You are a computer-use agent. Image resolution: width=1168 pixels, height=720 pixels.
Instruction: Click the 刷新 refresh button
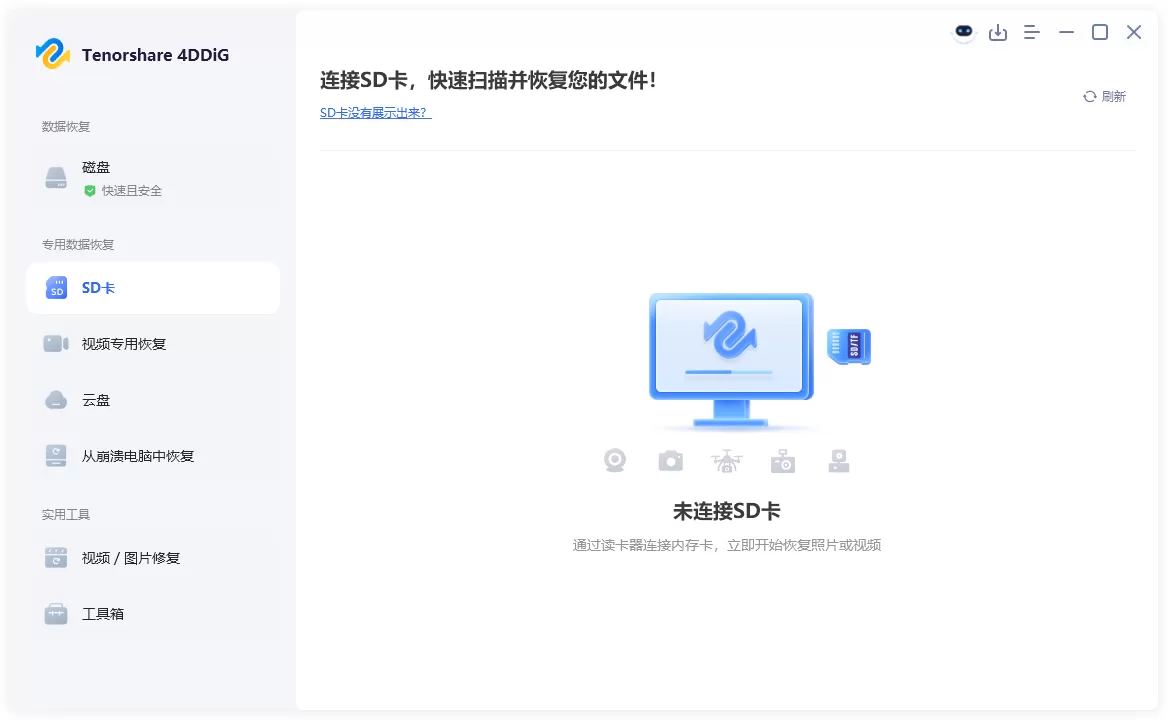coord(1104,96)
